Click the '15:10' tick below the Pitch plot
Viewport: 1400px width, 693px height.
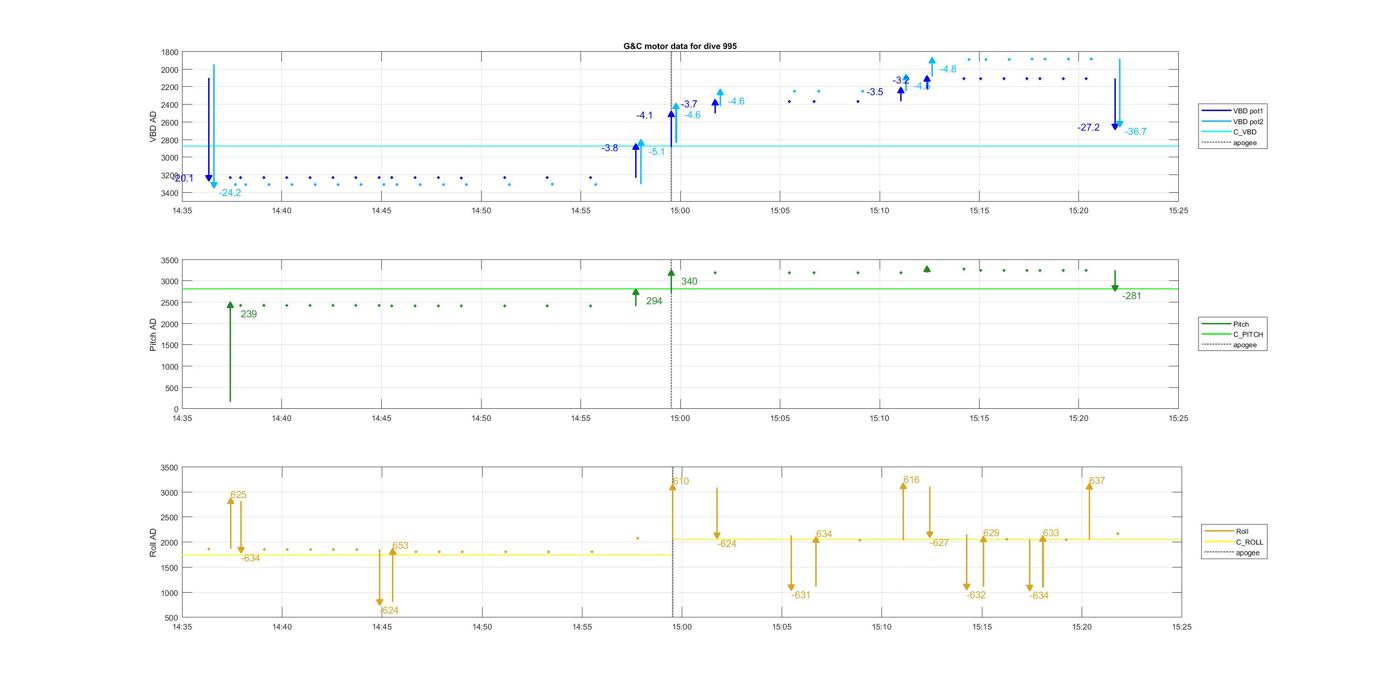[x=879, y=419]
